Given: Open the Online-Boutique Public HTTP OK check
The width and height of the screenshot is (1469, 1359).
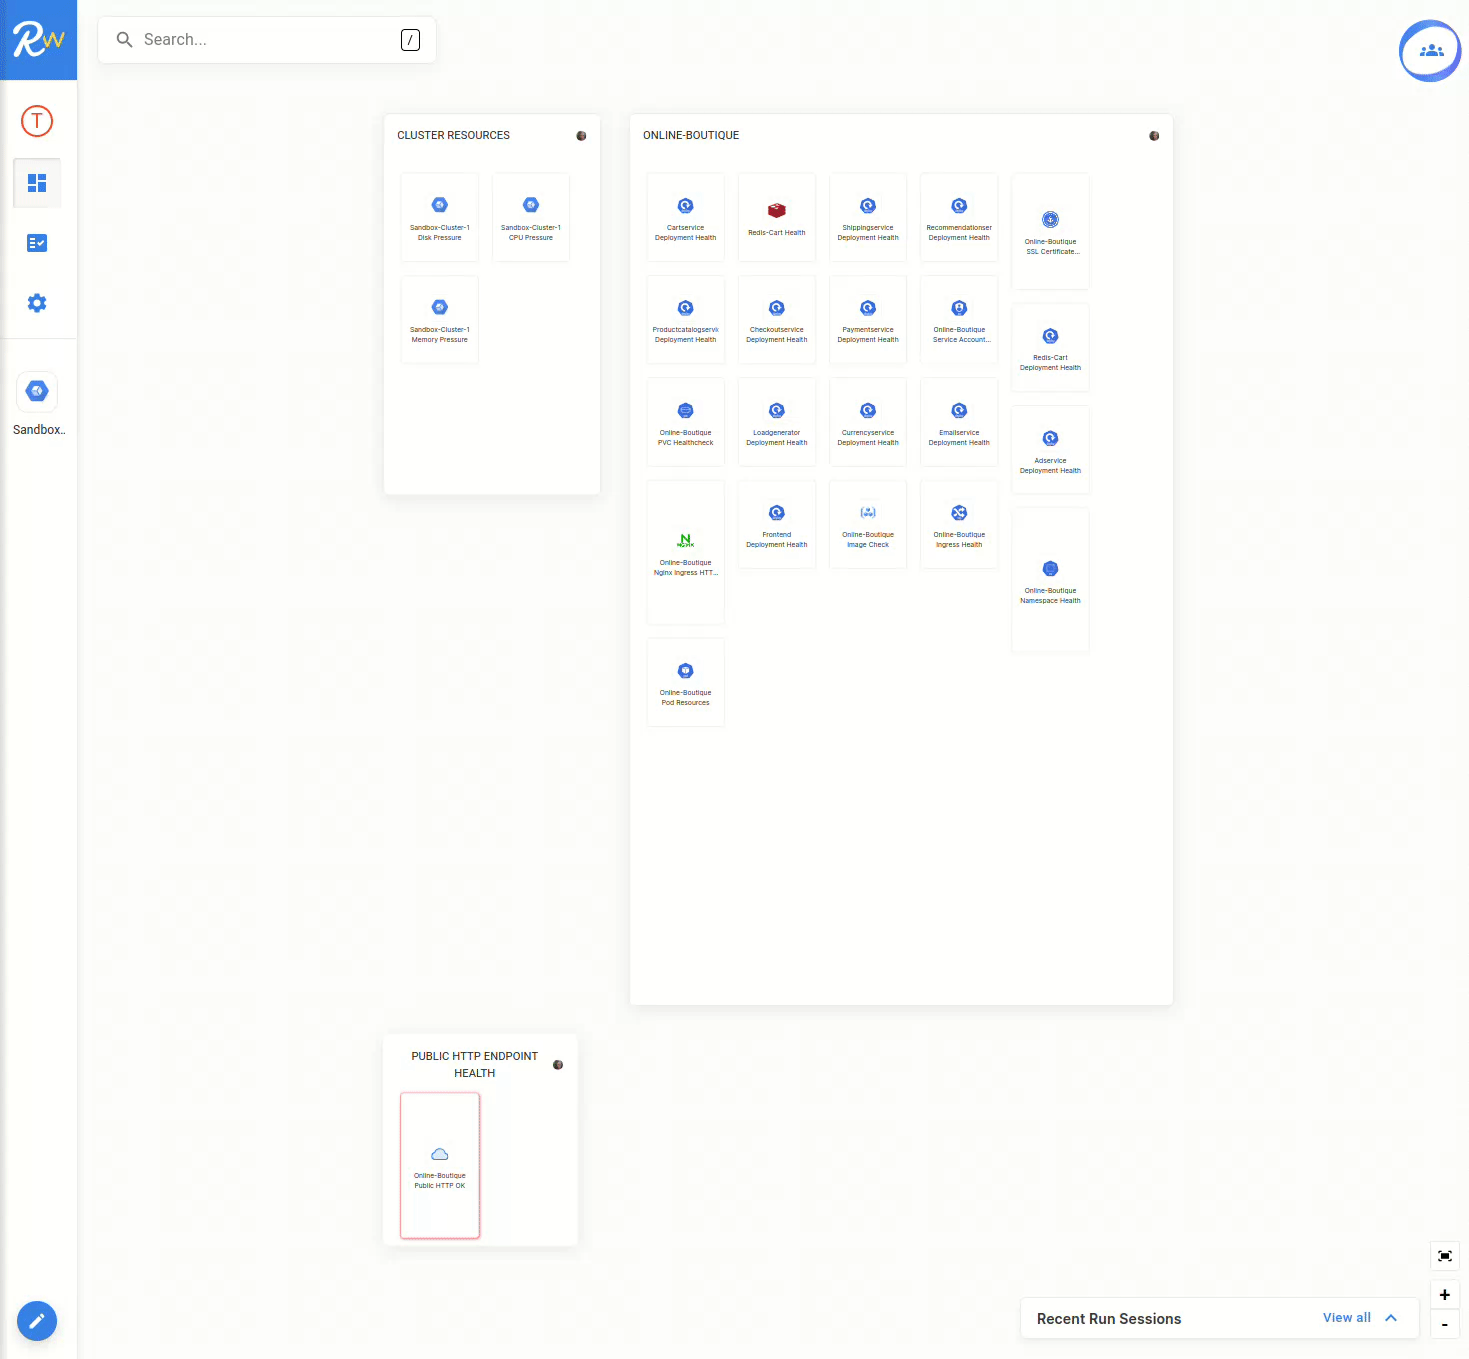Looking at the screenshot, I should pyautogui.click(x=439, y=1165).
